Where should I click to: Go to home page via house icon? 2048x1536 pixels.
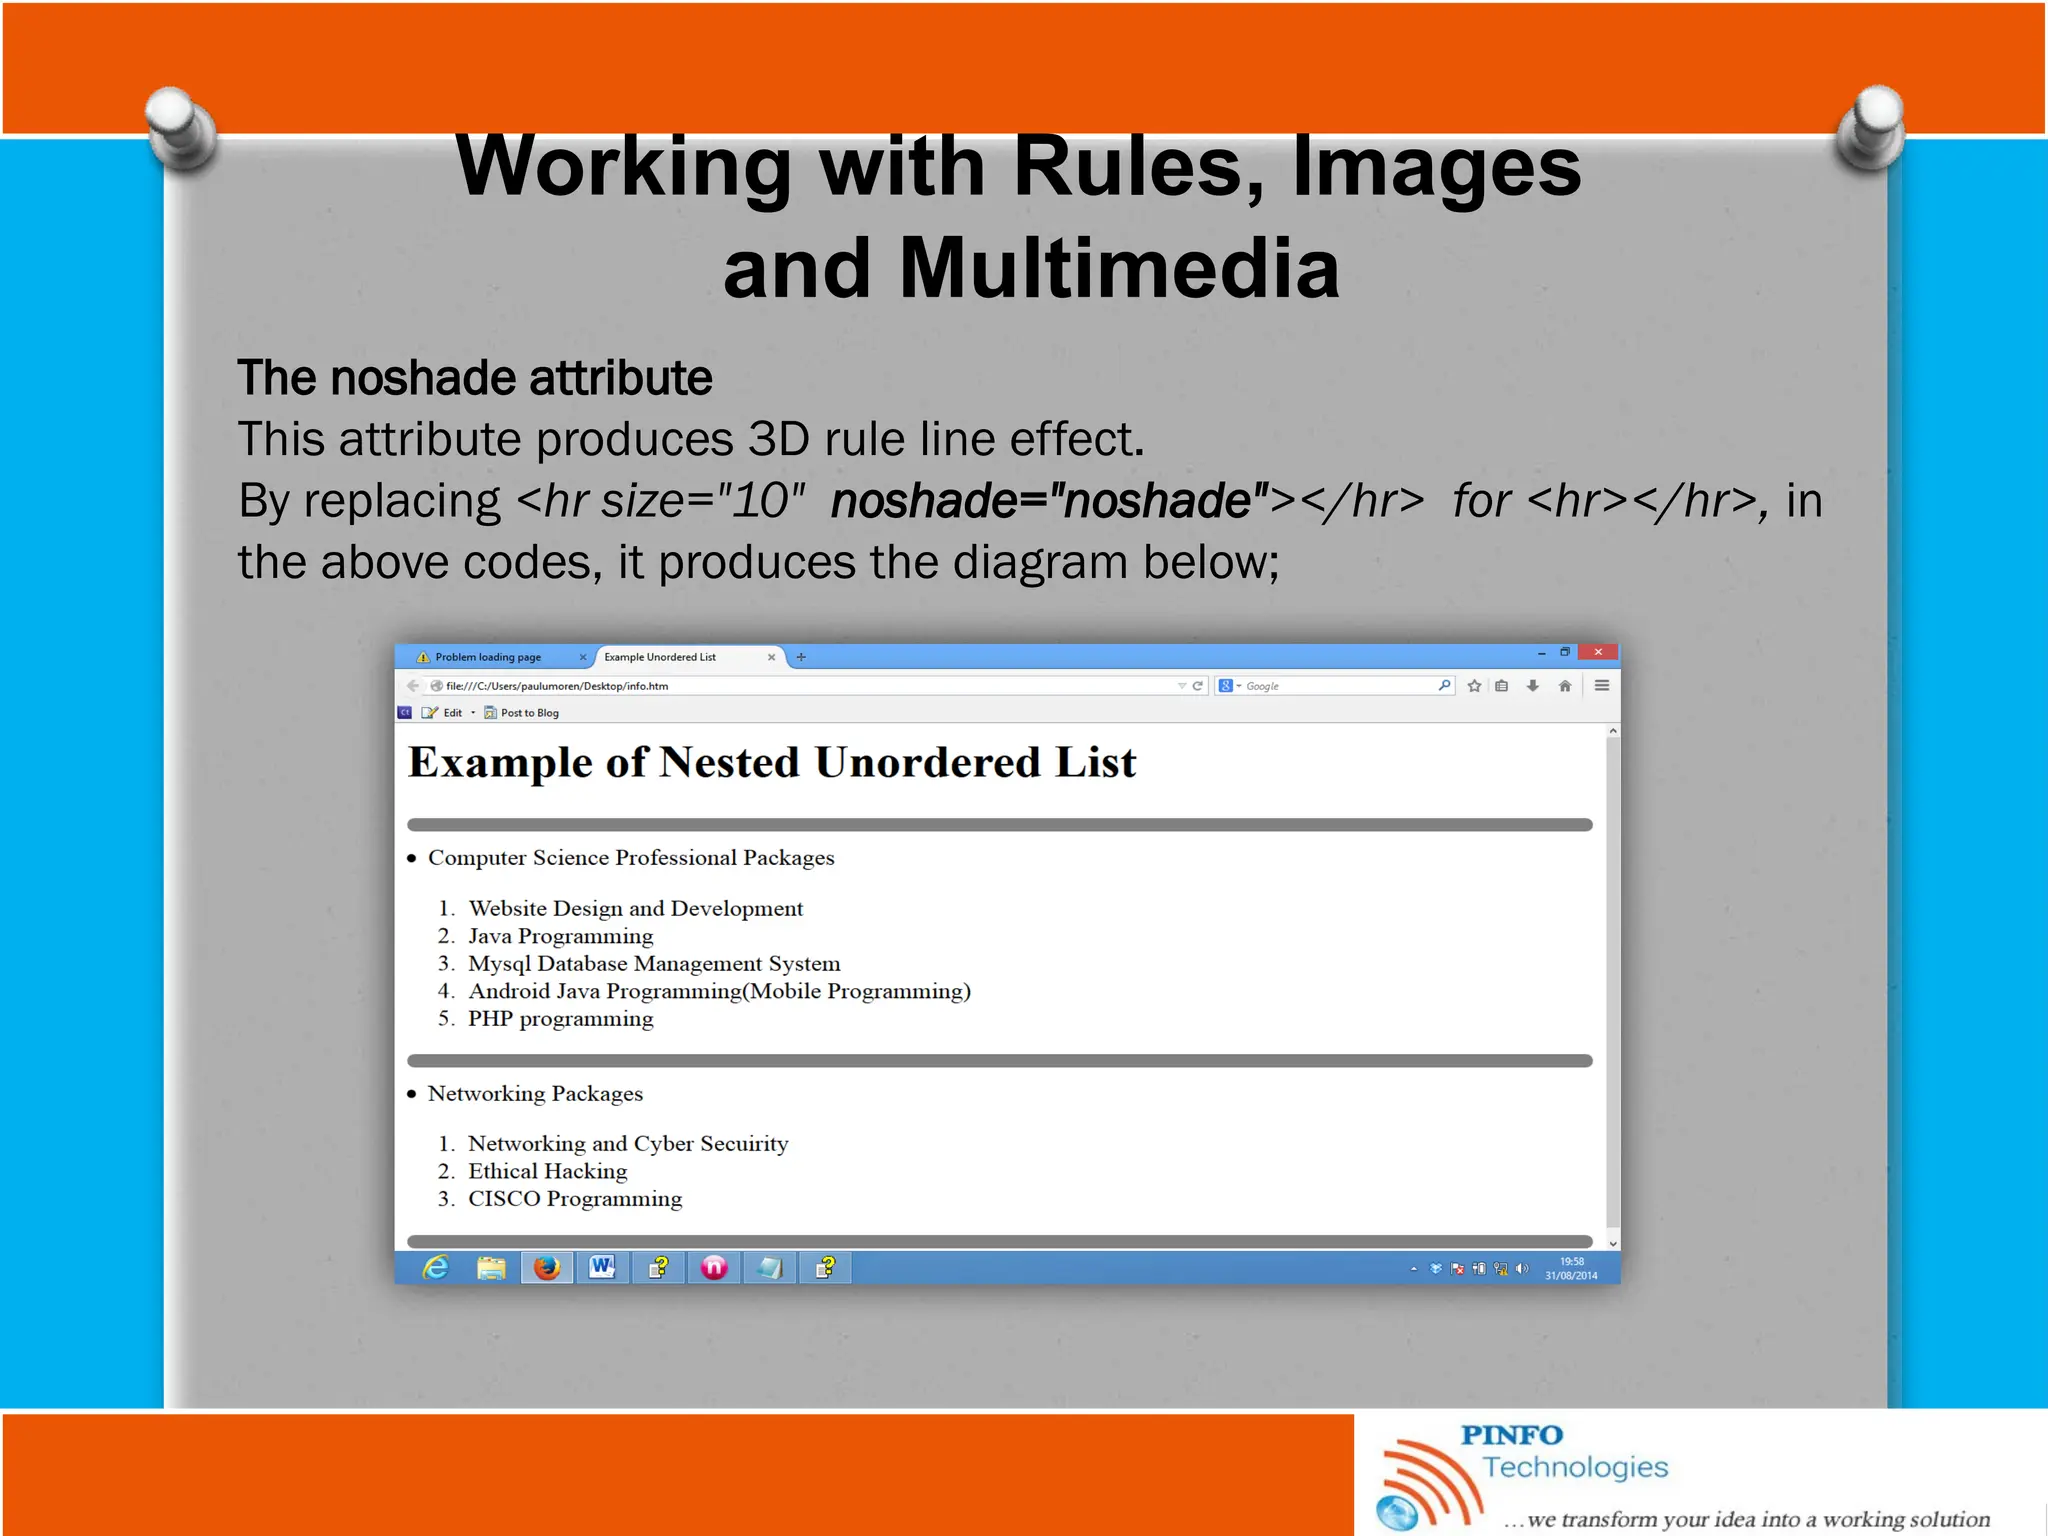(1565, 686)
